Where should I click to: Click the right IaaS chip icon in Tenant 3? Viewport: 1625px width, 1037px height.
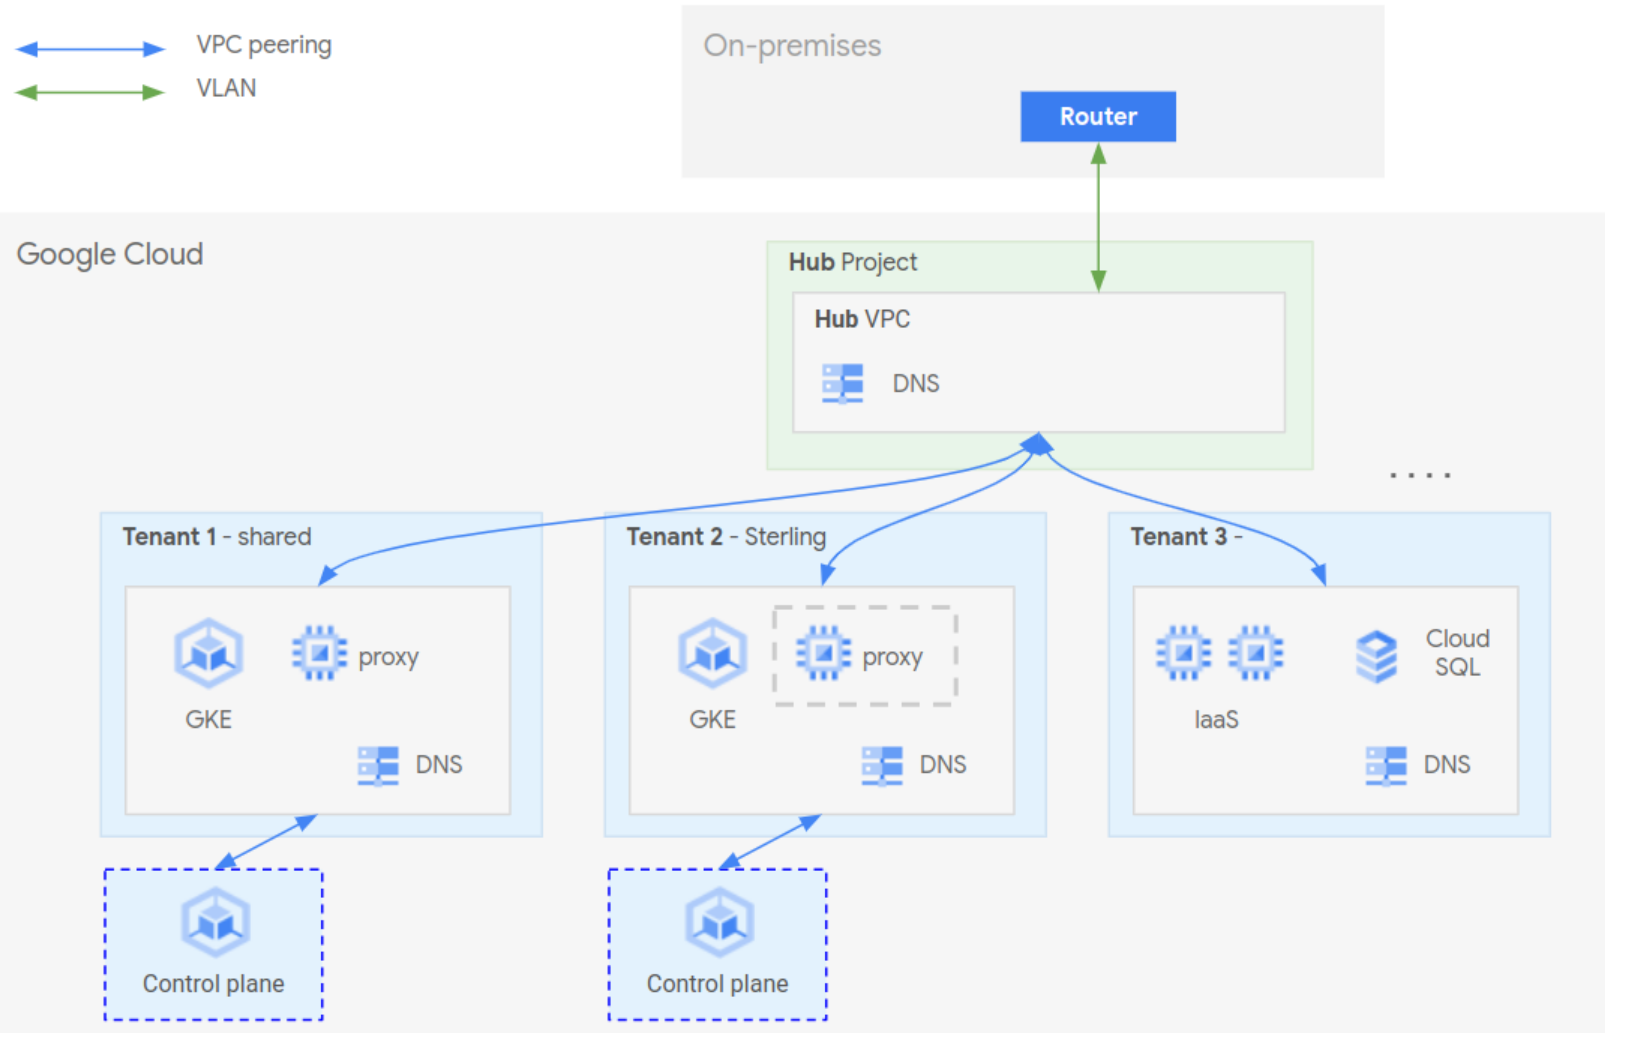[x=1255, y=653]
